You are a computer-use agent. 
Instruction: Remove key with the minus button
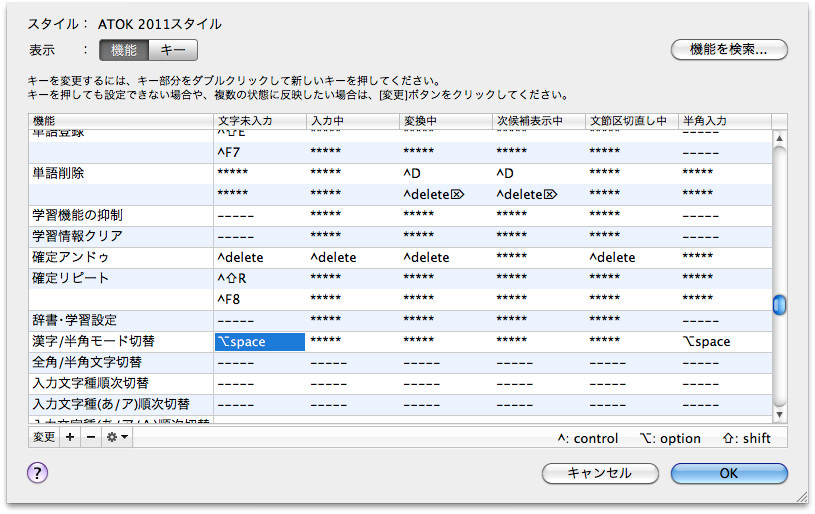pyautogui.click(x=91, y=437)
